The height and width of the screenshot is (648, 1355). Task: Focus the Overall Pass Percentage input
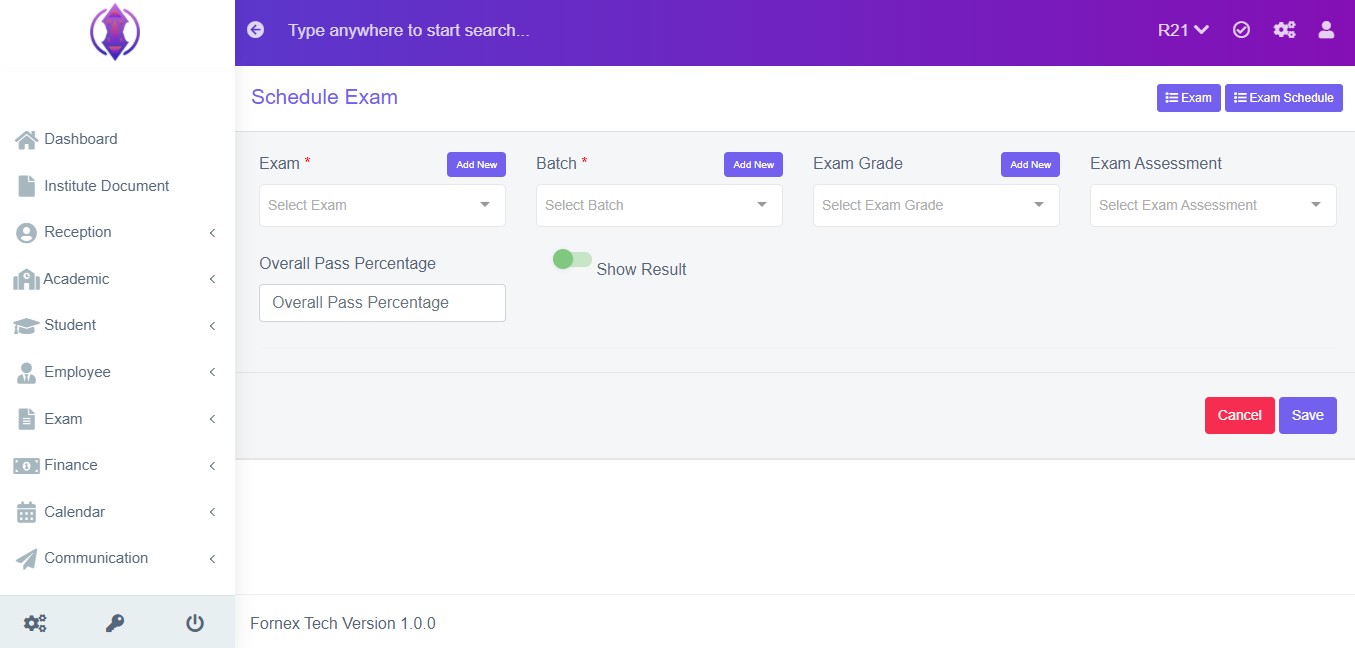click(382, 303)
